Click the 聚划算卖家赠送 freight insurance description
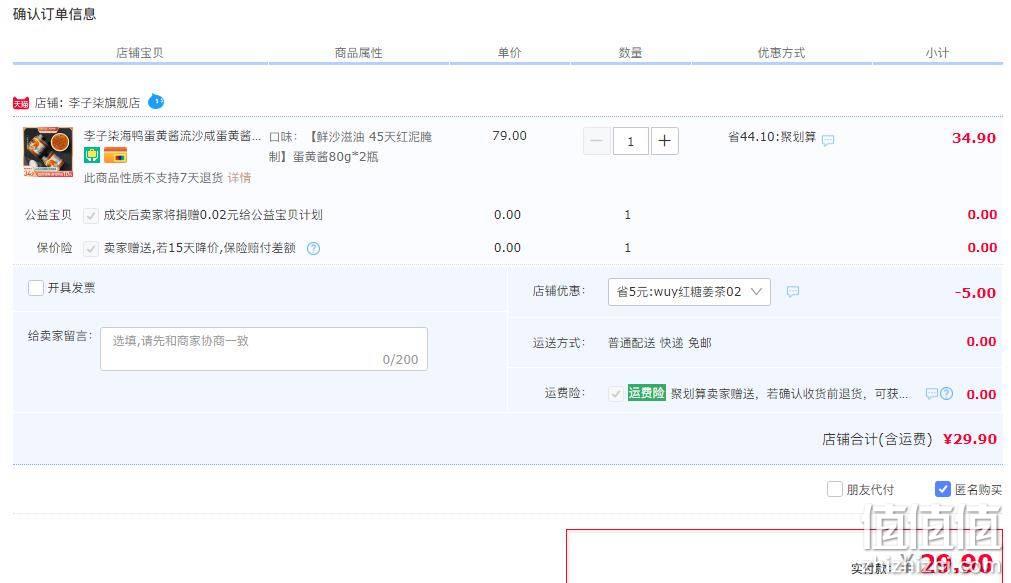1011x583 pixels. coord(789,393)
